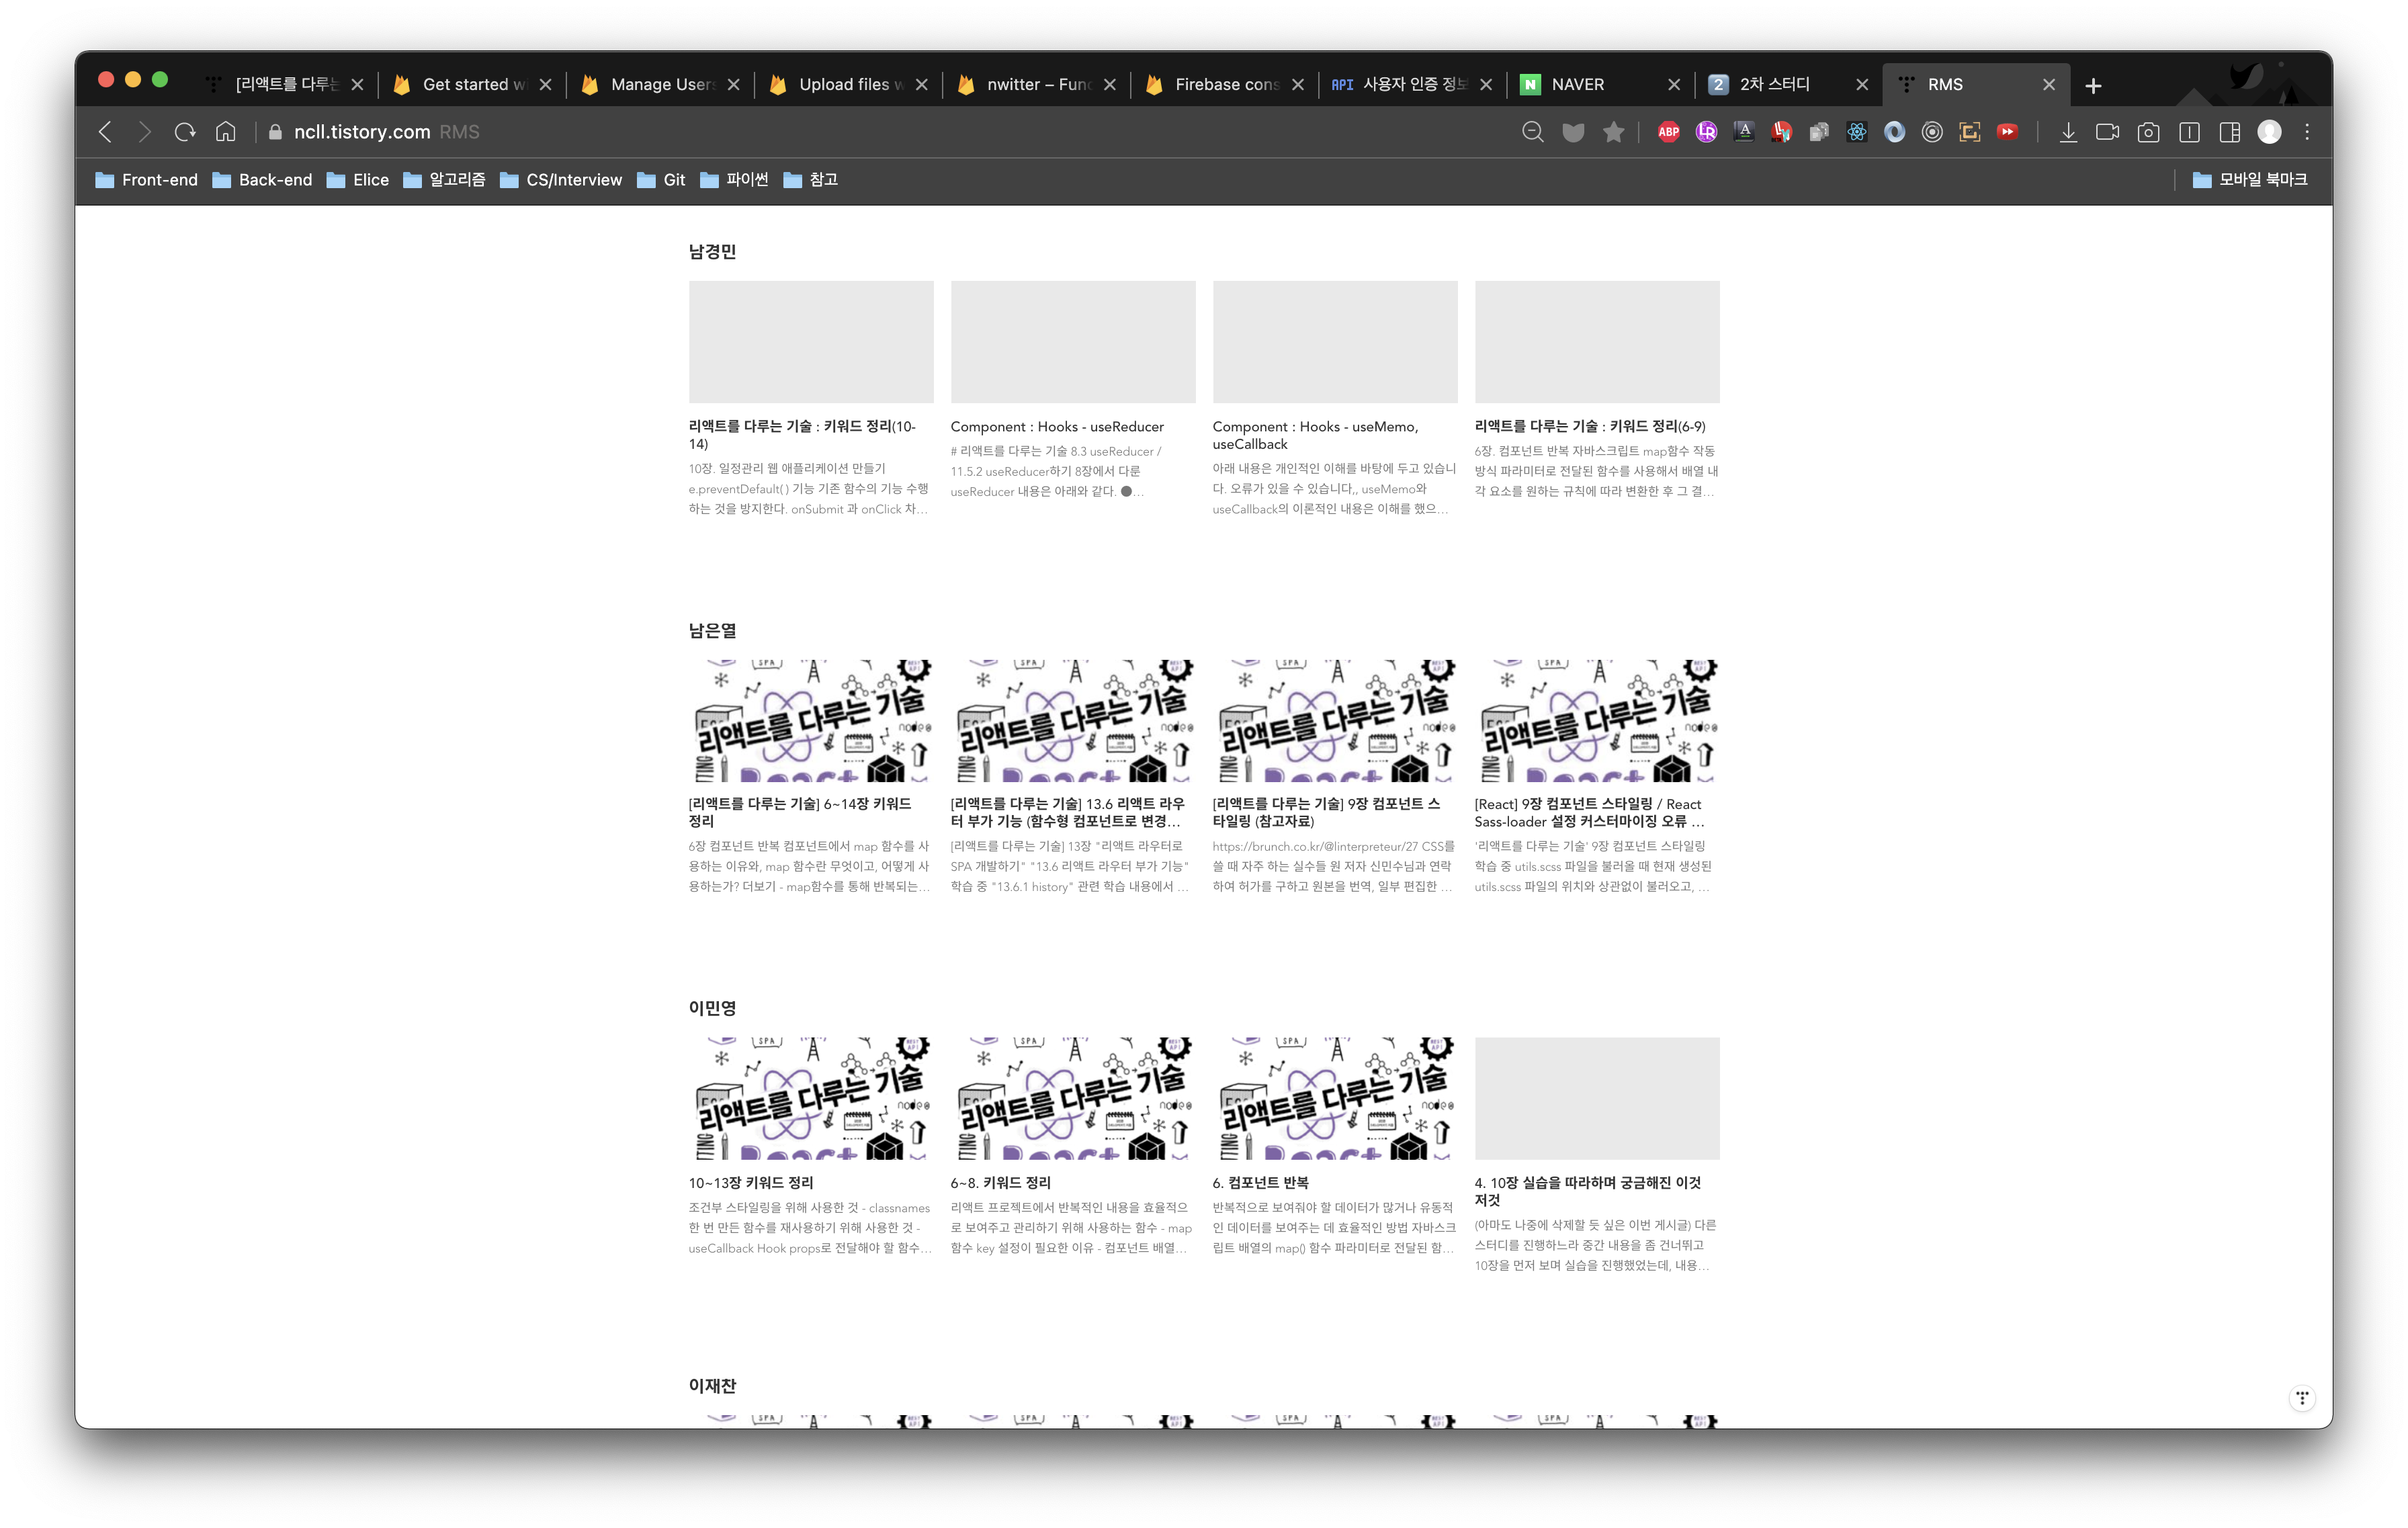
Task: Open the downloads panel
Action: [x=2068, y=132]
